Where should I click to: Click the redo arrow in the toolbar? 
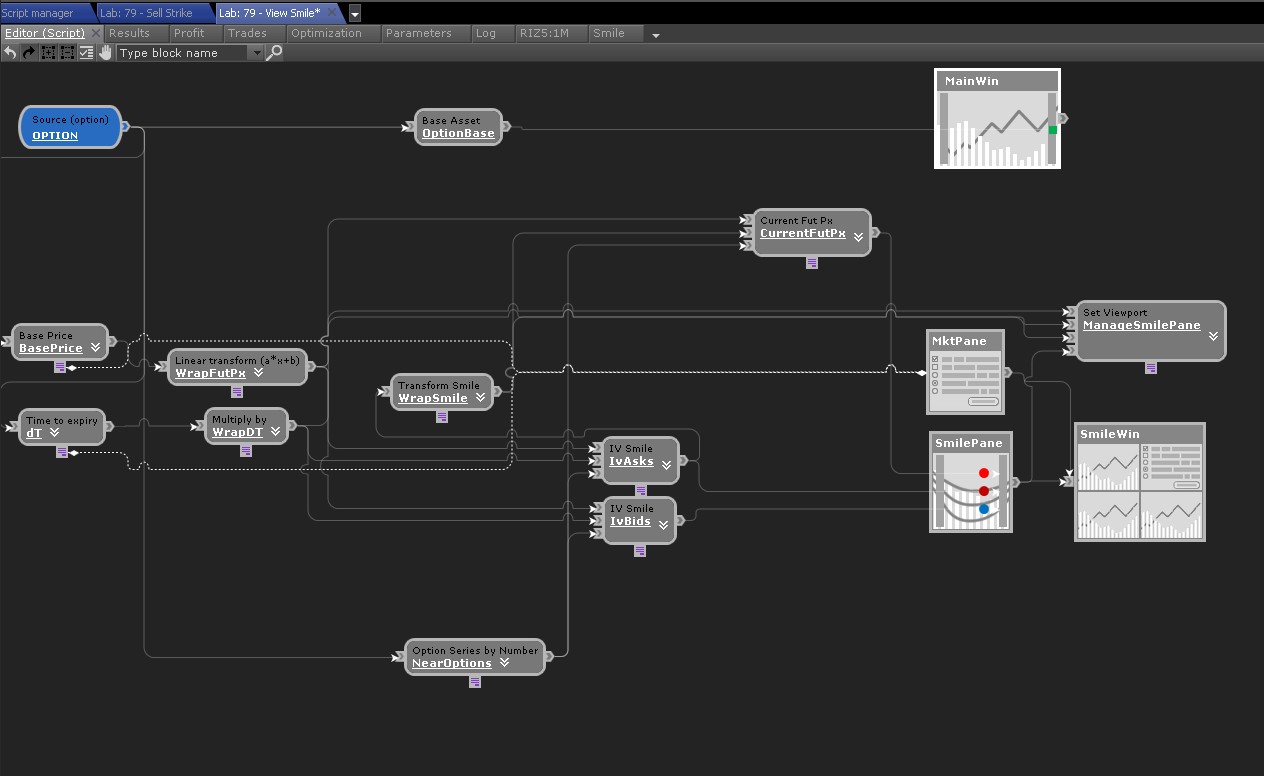pos(29,53)
